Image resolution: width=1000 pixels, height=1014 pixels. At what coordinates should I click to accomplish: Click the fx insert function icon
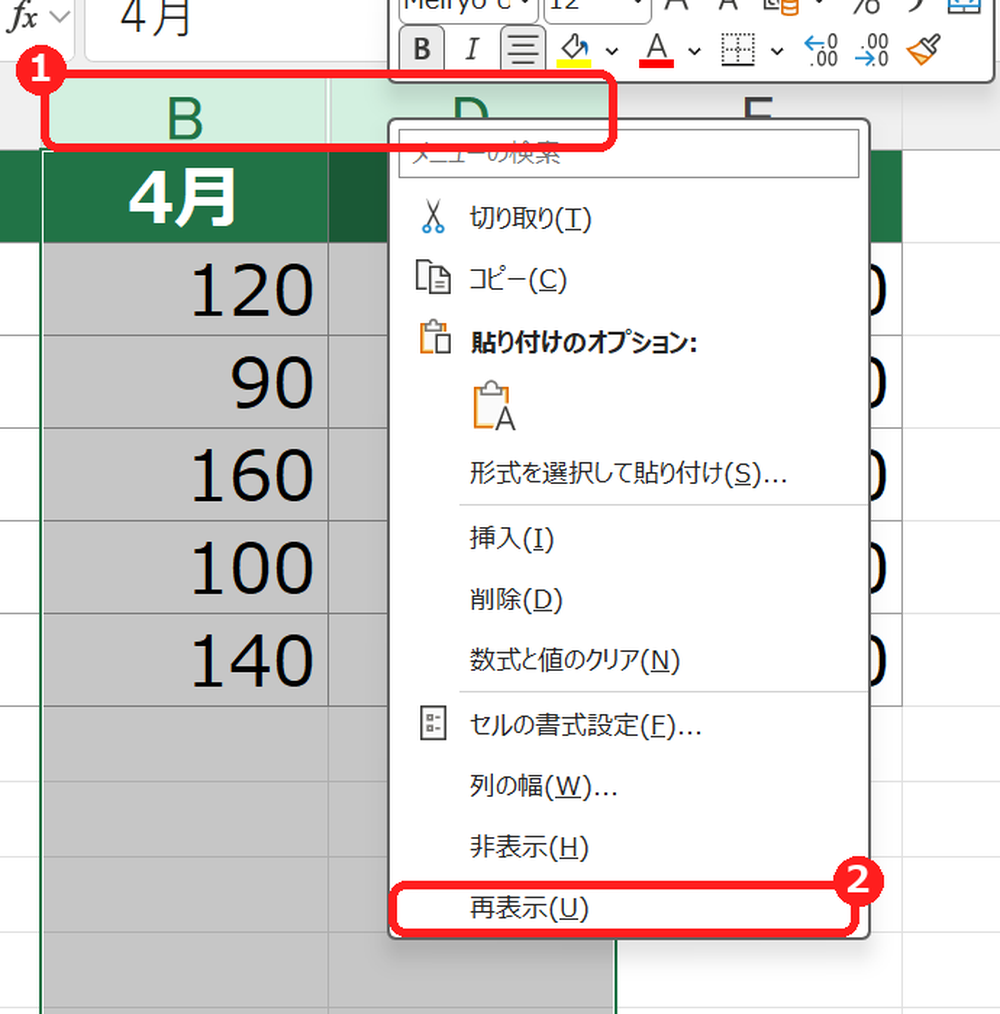pos(23,16)
